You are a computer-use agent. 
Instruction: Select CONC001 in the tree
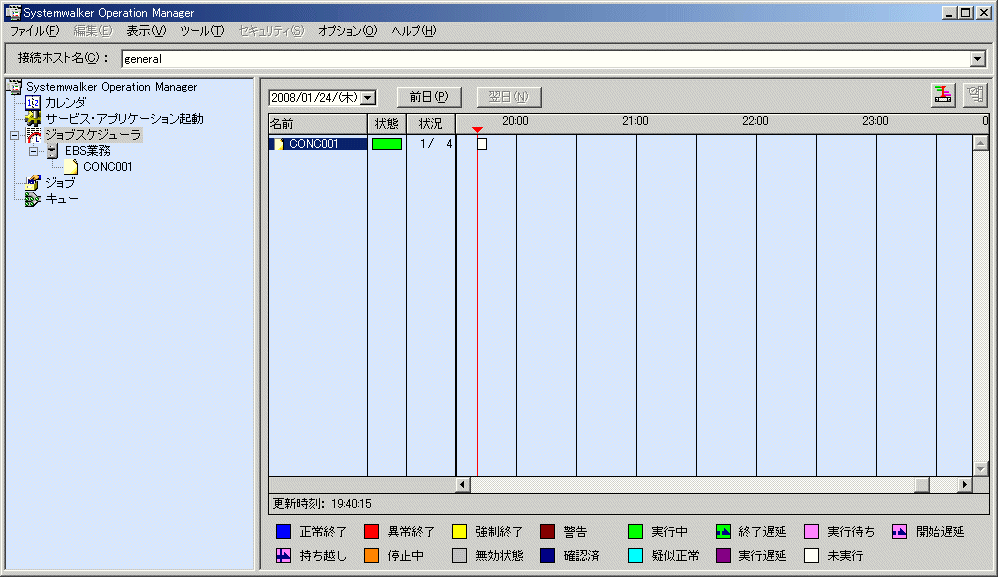(108, 167)
